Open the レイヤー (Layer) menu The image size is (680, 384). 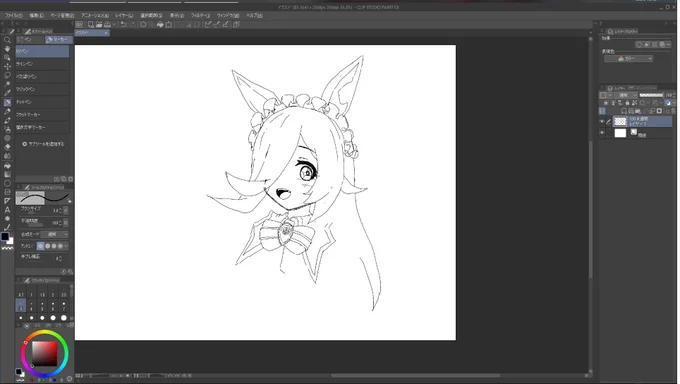pos(124,15)
